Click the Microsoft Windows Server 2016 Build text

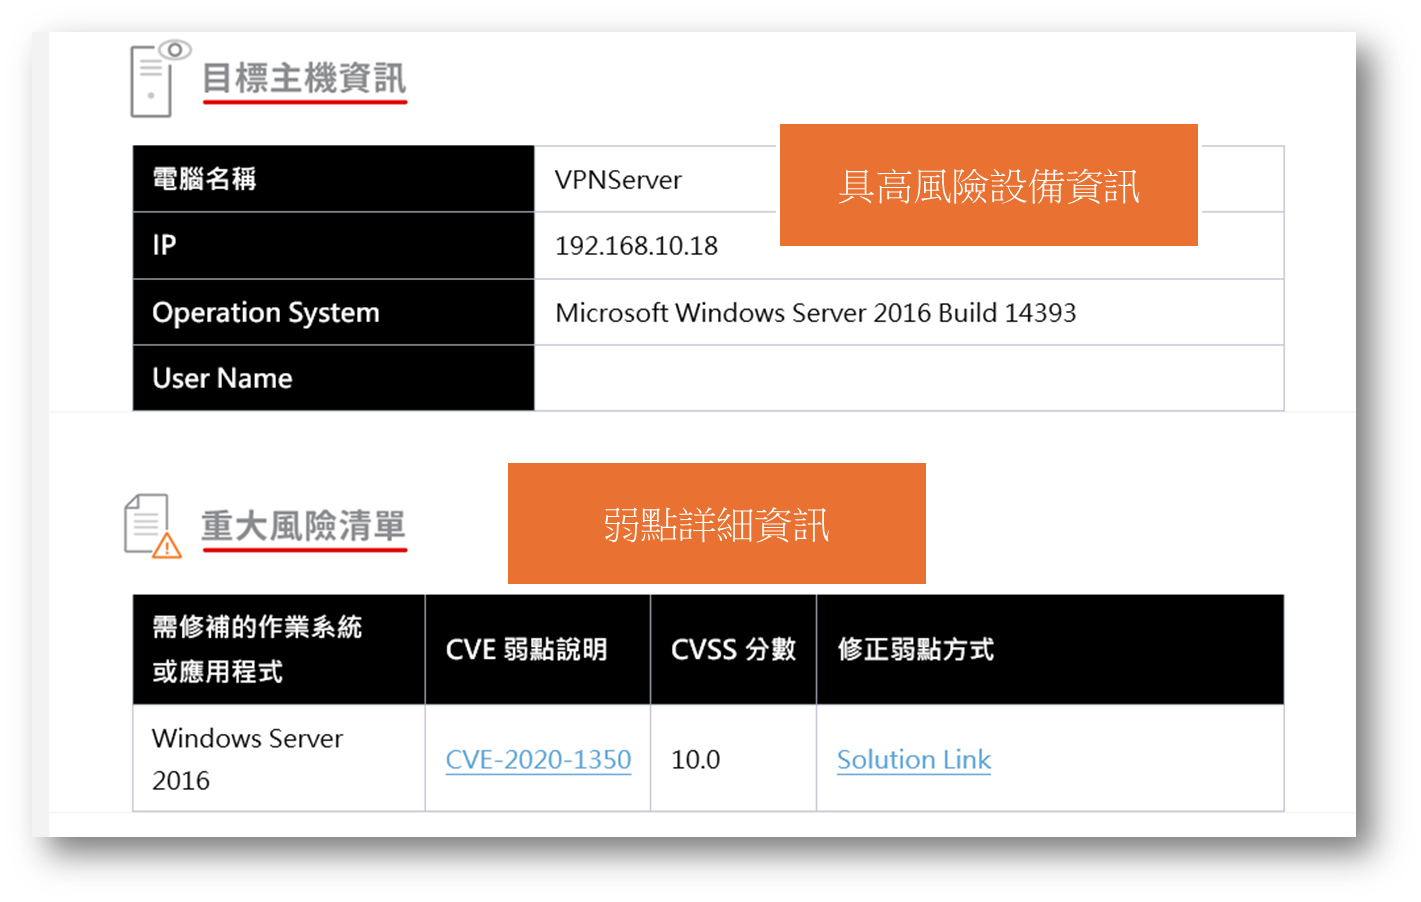click(x=815, y=313)
